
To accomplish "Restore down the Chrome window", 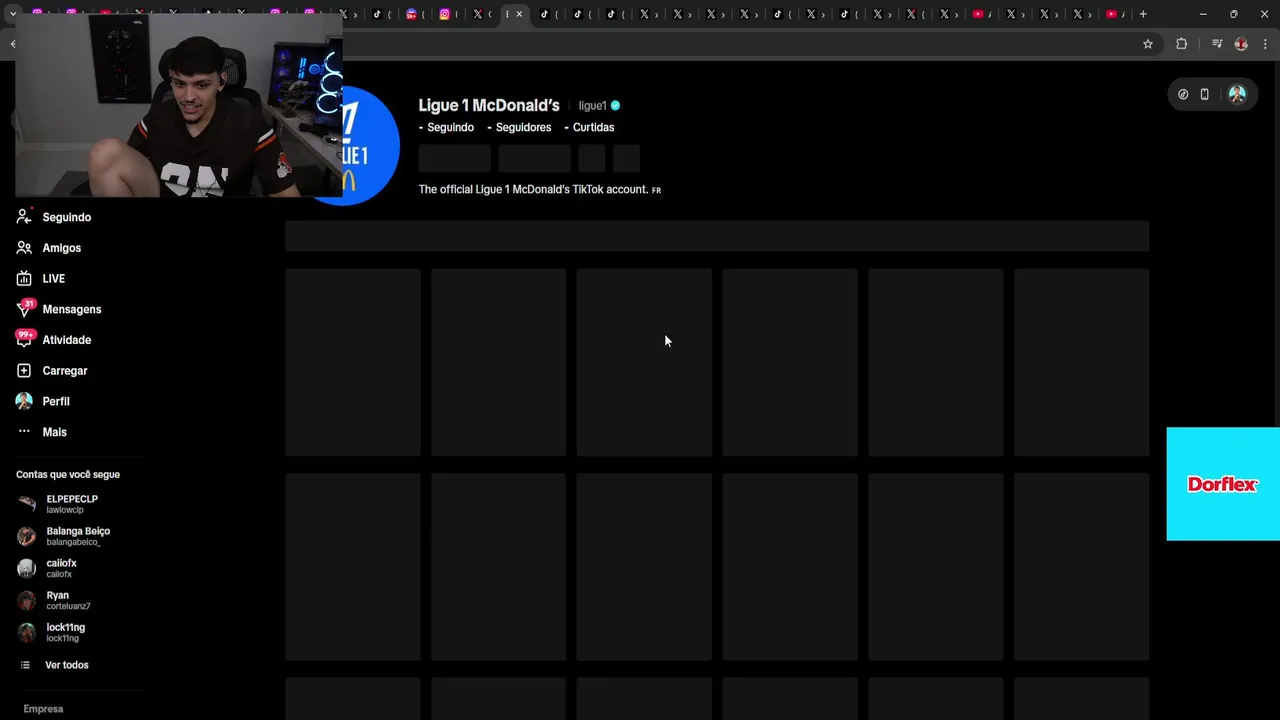I will tap(1233, 14).
